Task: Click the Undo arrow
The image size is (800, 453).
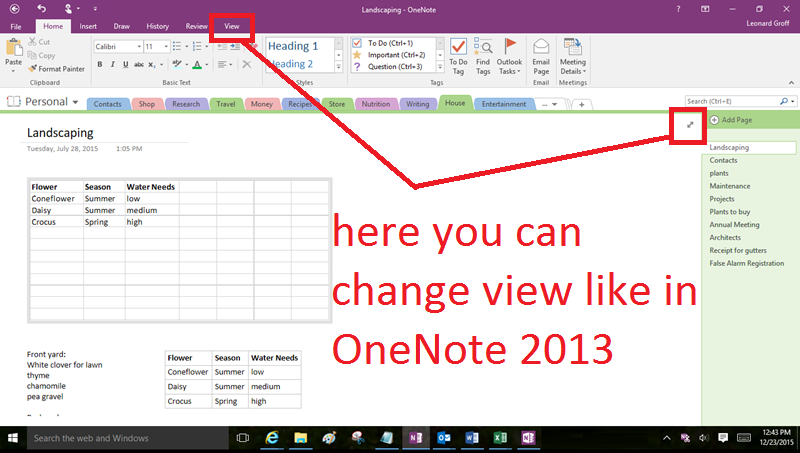Action: [x=41, y=8]
